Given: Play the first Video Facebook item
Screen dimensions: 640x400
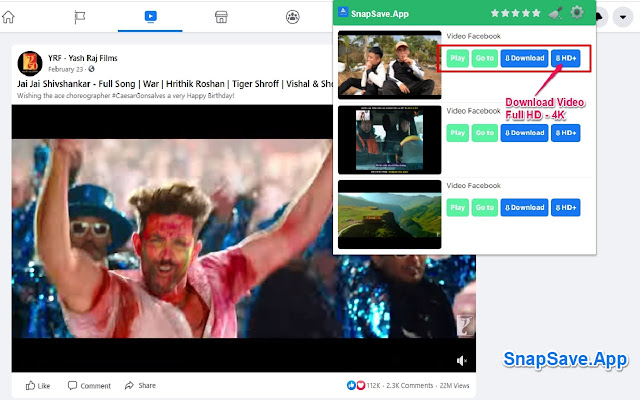Looking at the screenshot, I should tap(458, 58).
